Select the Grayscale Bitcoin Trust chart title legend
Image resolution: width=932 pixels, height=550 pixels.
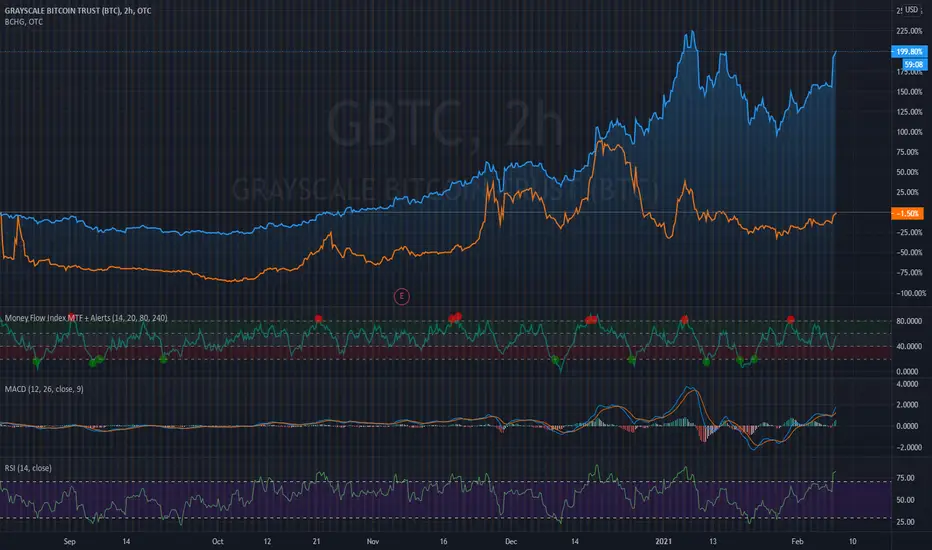pos(78,11)
